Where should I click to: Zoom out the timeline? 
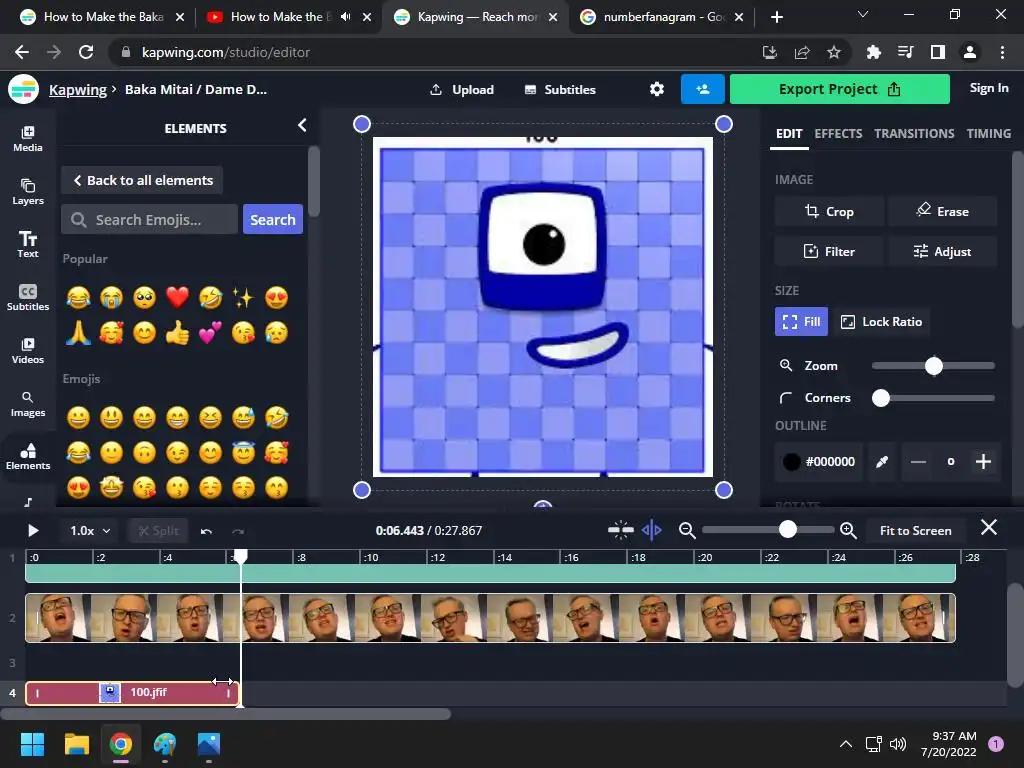click(687, 530)
